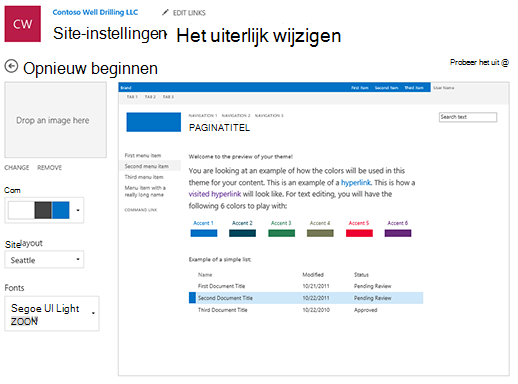Click the Welcome to the preview text

(x=241, y=157)
